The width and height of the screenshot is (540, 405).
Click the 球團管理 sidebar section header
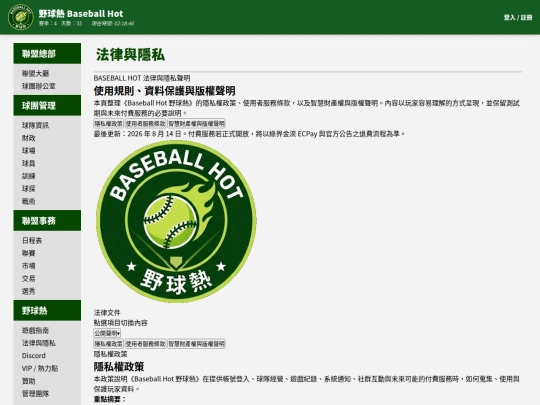point(47,105)
